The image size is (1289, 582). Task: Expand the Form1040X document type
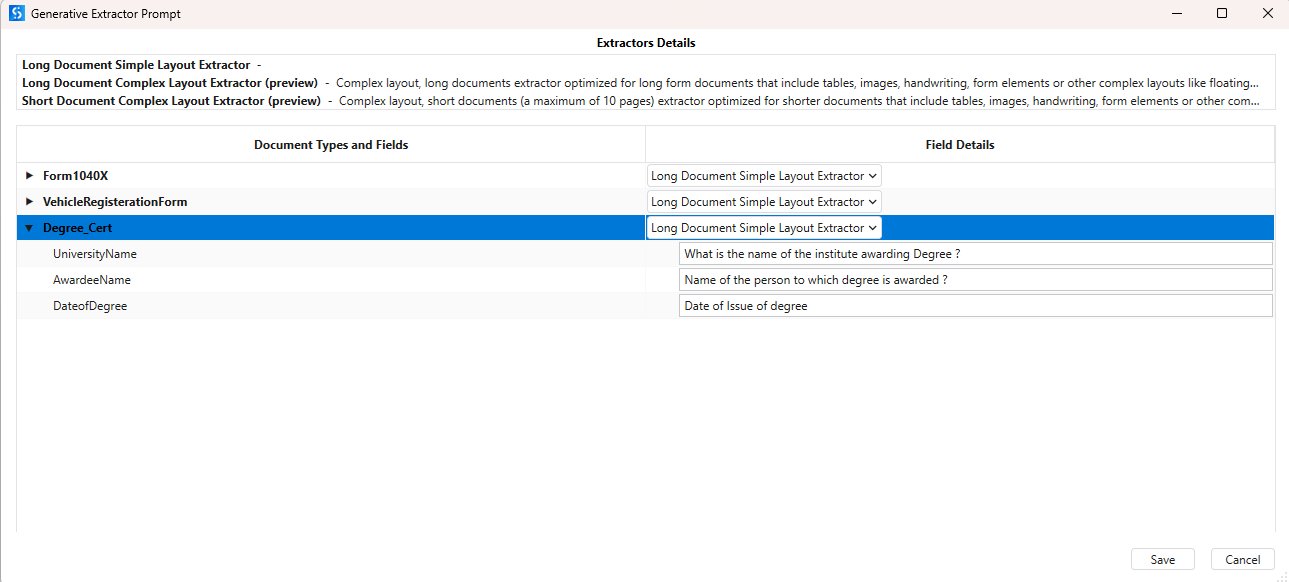(x=29, y=176)
